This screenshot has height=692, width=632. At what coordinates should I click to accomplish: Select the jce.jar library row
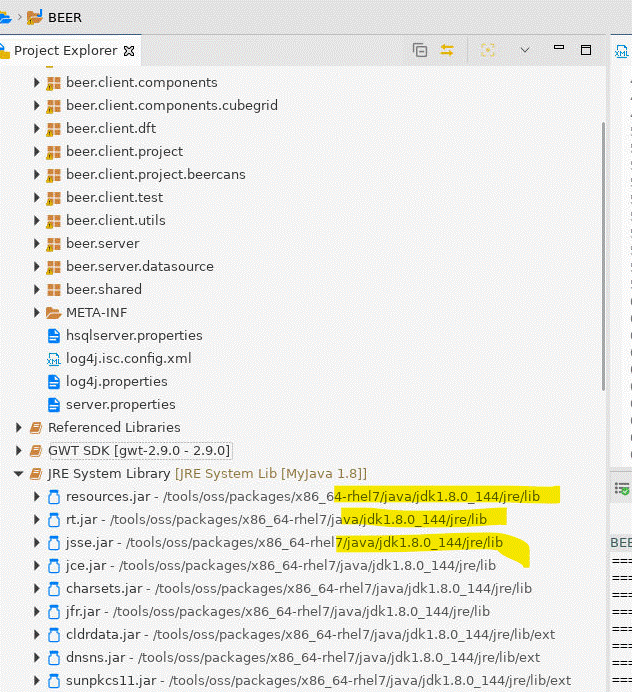click(x=281, y=565)
